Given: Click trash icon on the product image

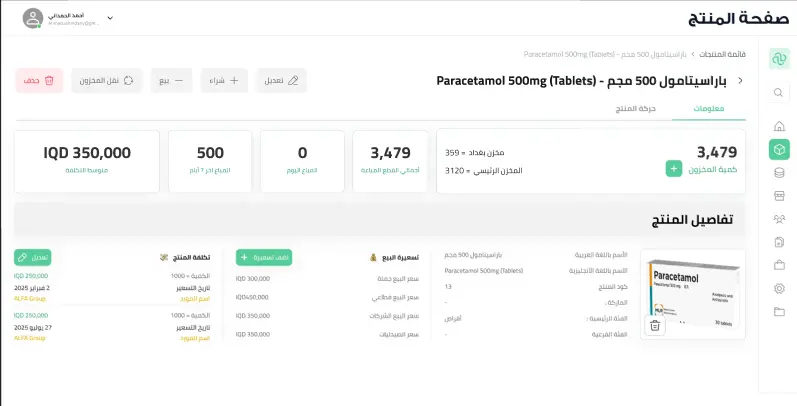Looking at the screenshot, I should point(655,326).
